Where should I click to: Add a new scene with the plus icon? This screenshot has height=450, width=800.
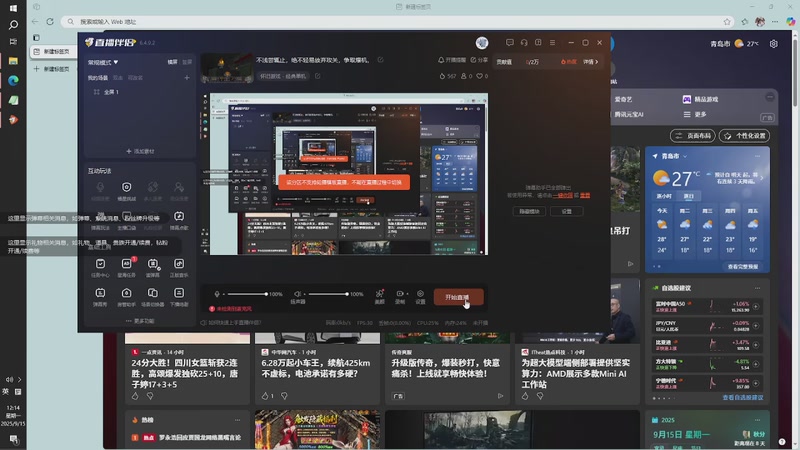pyautogui.click(x=187, y=78)
